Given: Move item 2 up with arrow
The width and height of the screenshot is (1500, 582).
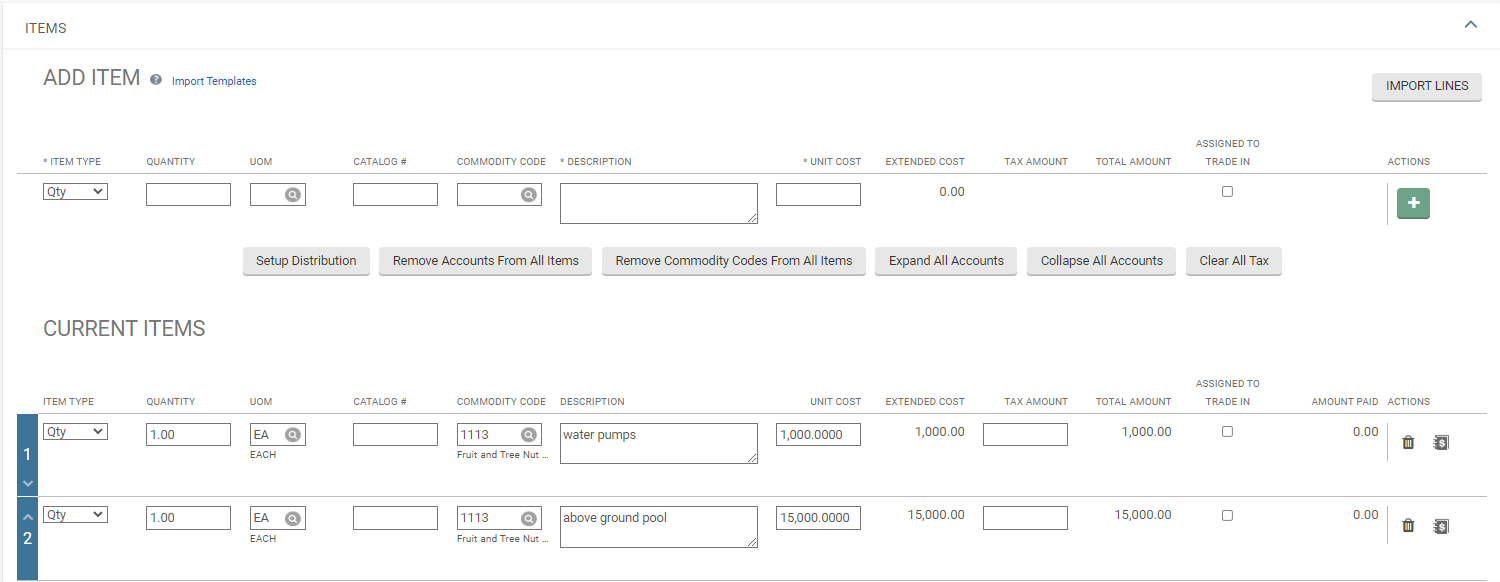Looking at the screenshot, I should 27,515.
